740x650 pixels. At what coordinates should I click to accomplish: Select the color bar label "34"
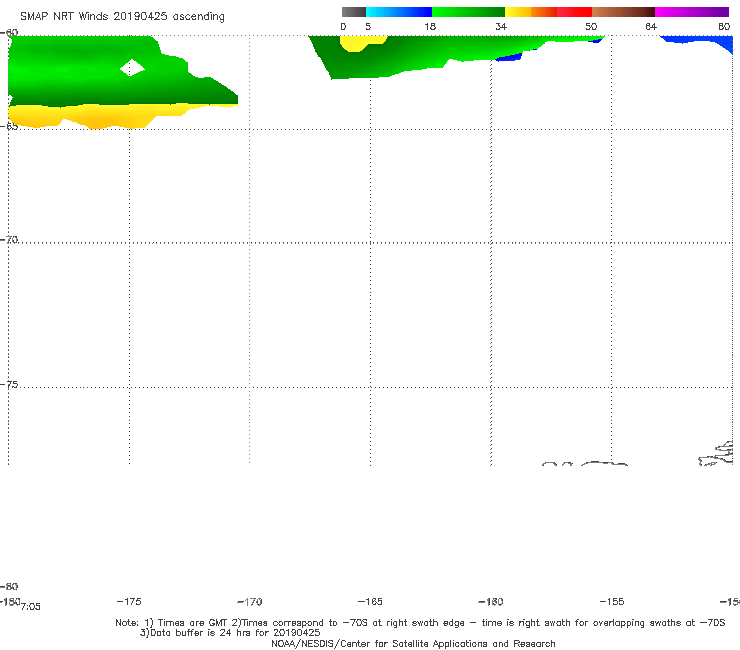tap(501, 26)
